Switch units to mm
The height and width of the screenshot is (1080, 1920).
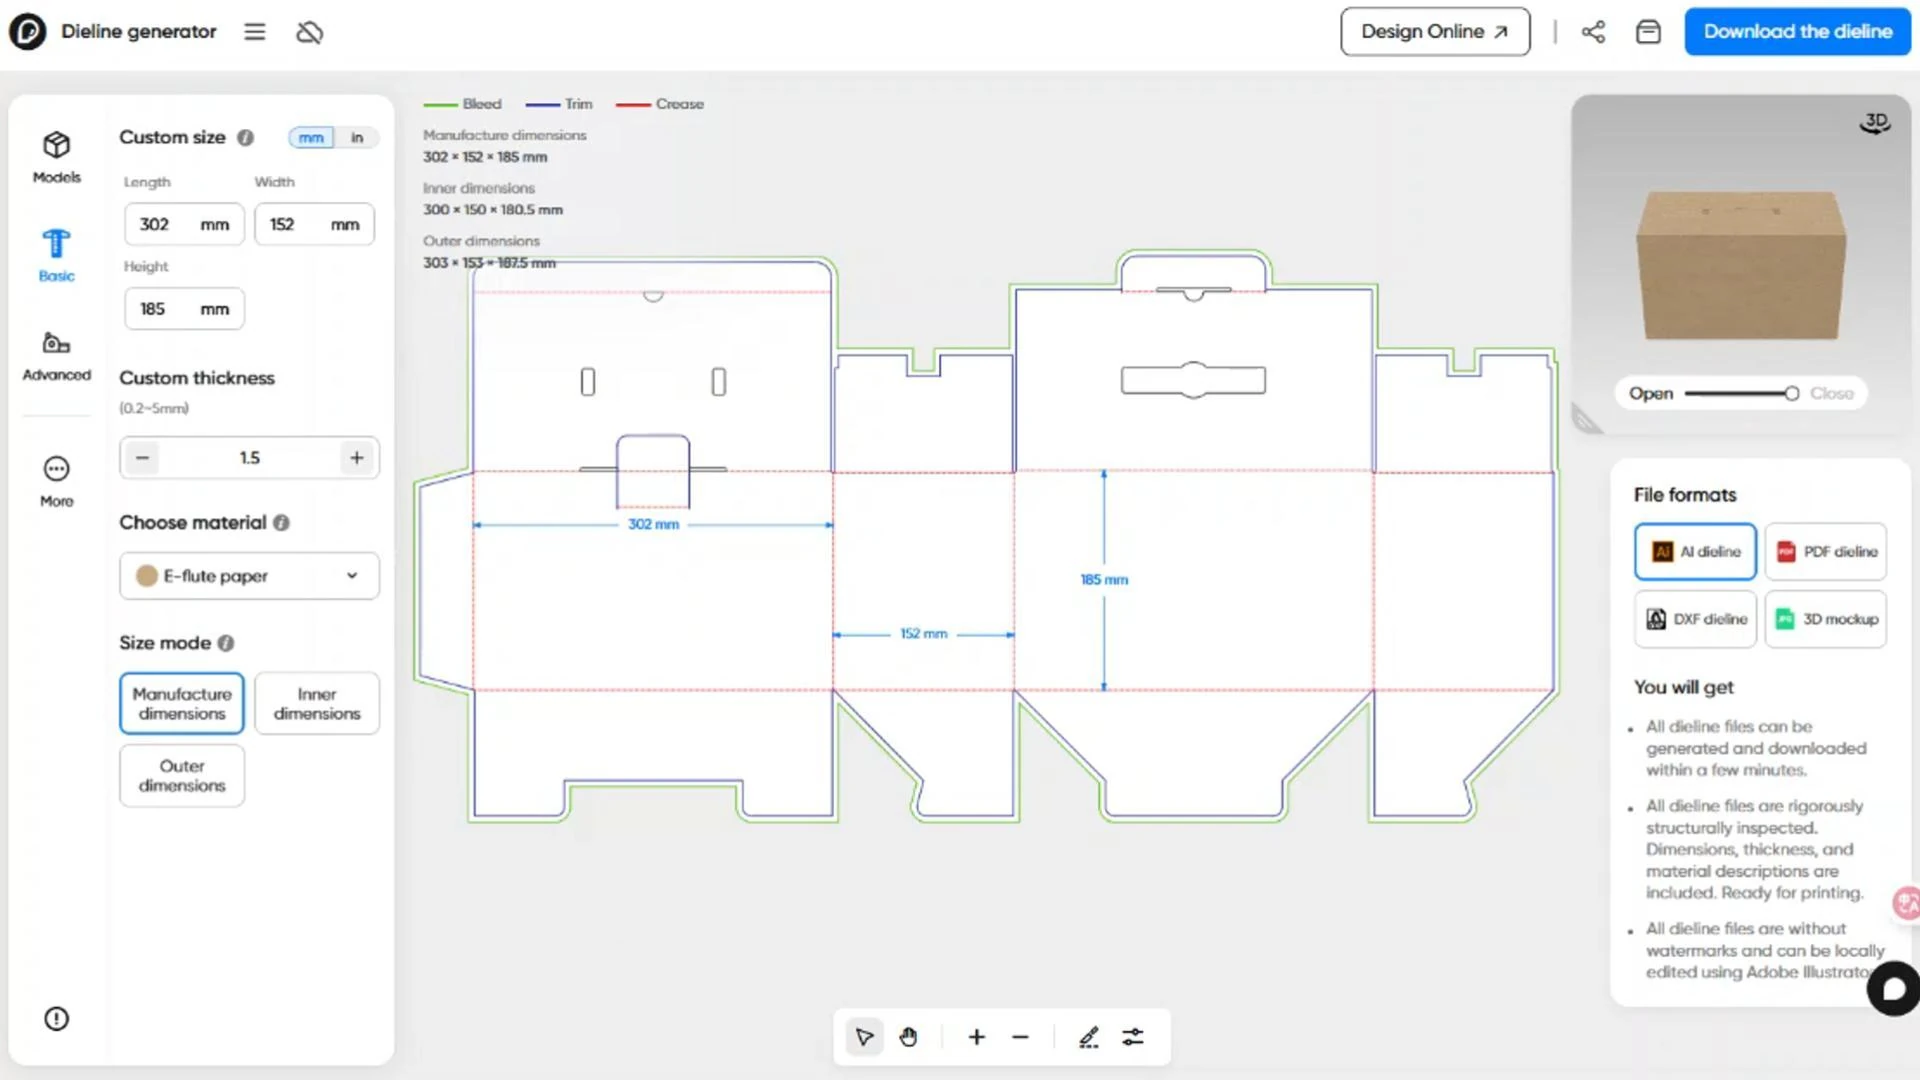point(311,137)
